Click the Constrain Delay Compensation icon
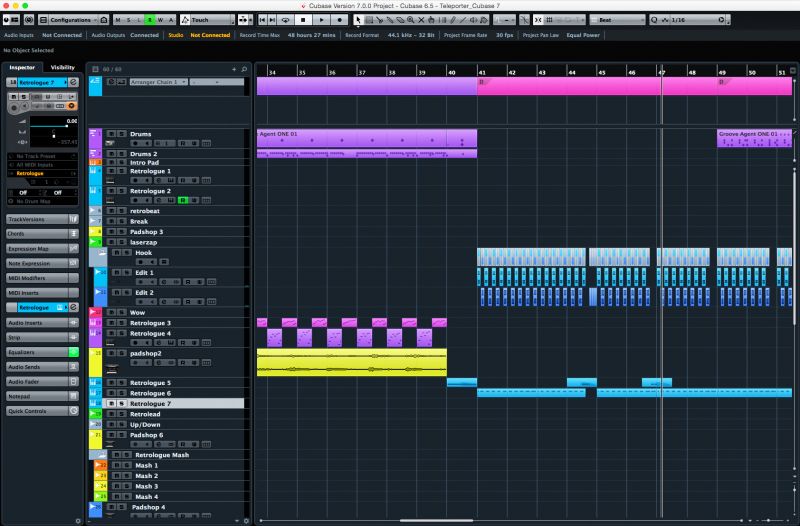Screen dimensions: 800x526 [29, 20]
